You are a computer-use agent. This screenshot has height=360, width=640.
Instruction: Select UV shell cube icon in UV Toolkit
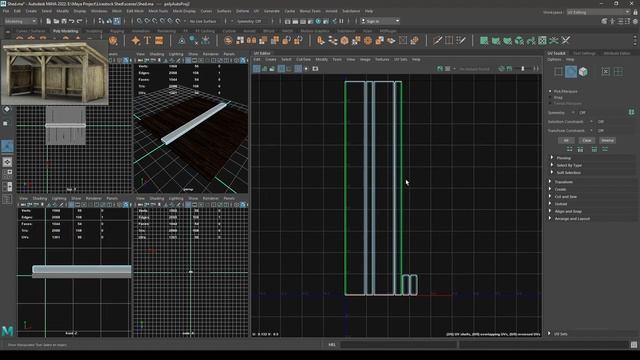click(x=583, y=72)
